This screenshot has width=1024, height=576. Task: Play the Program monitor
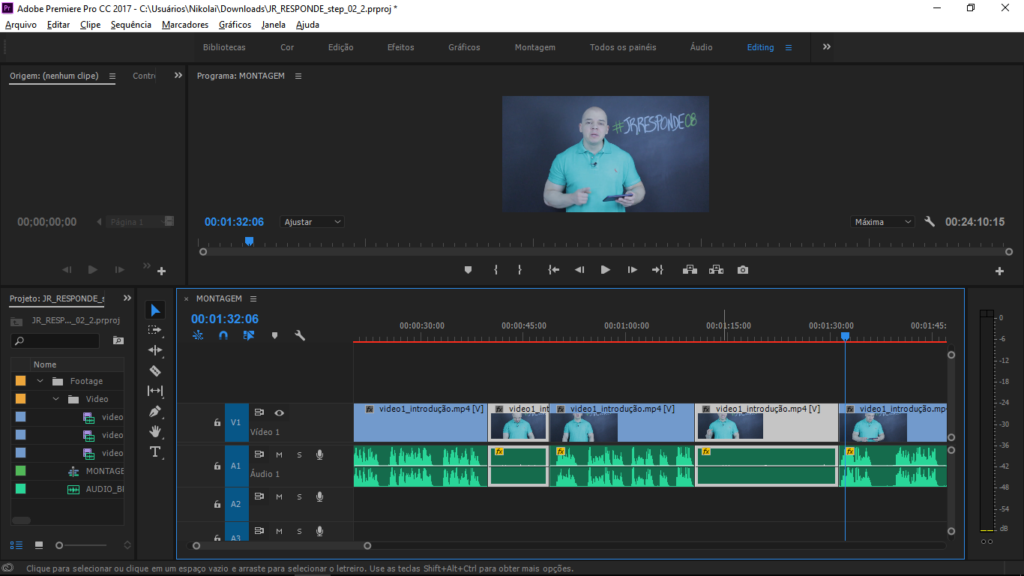click(x=605, y=270)
